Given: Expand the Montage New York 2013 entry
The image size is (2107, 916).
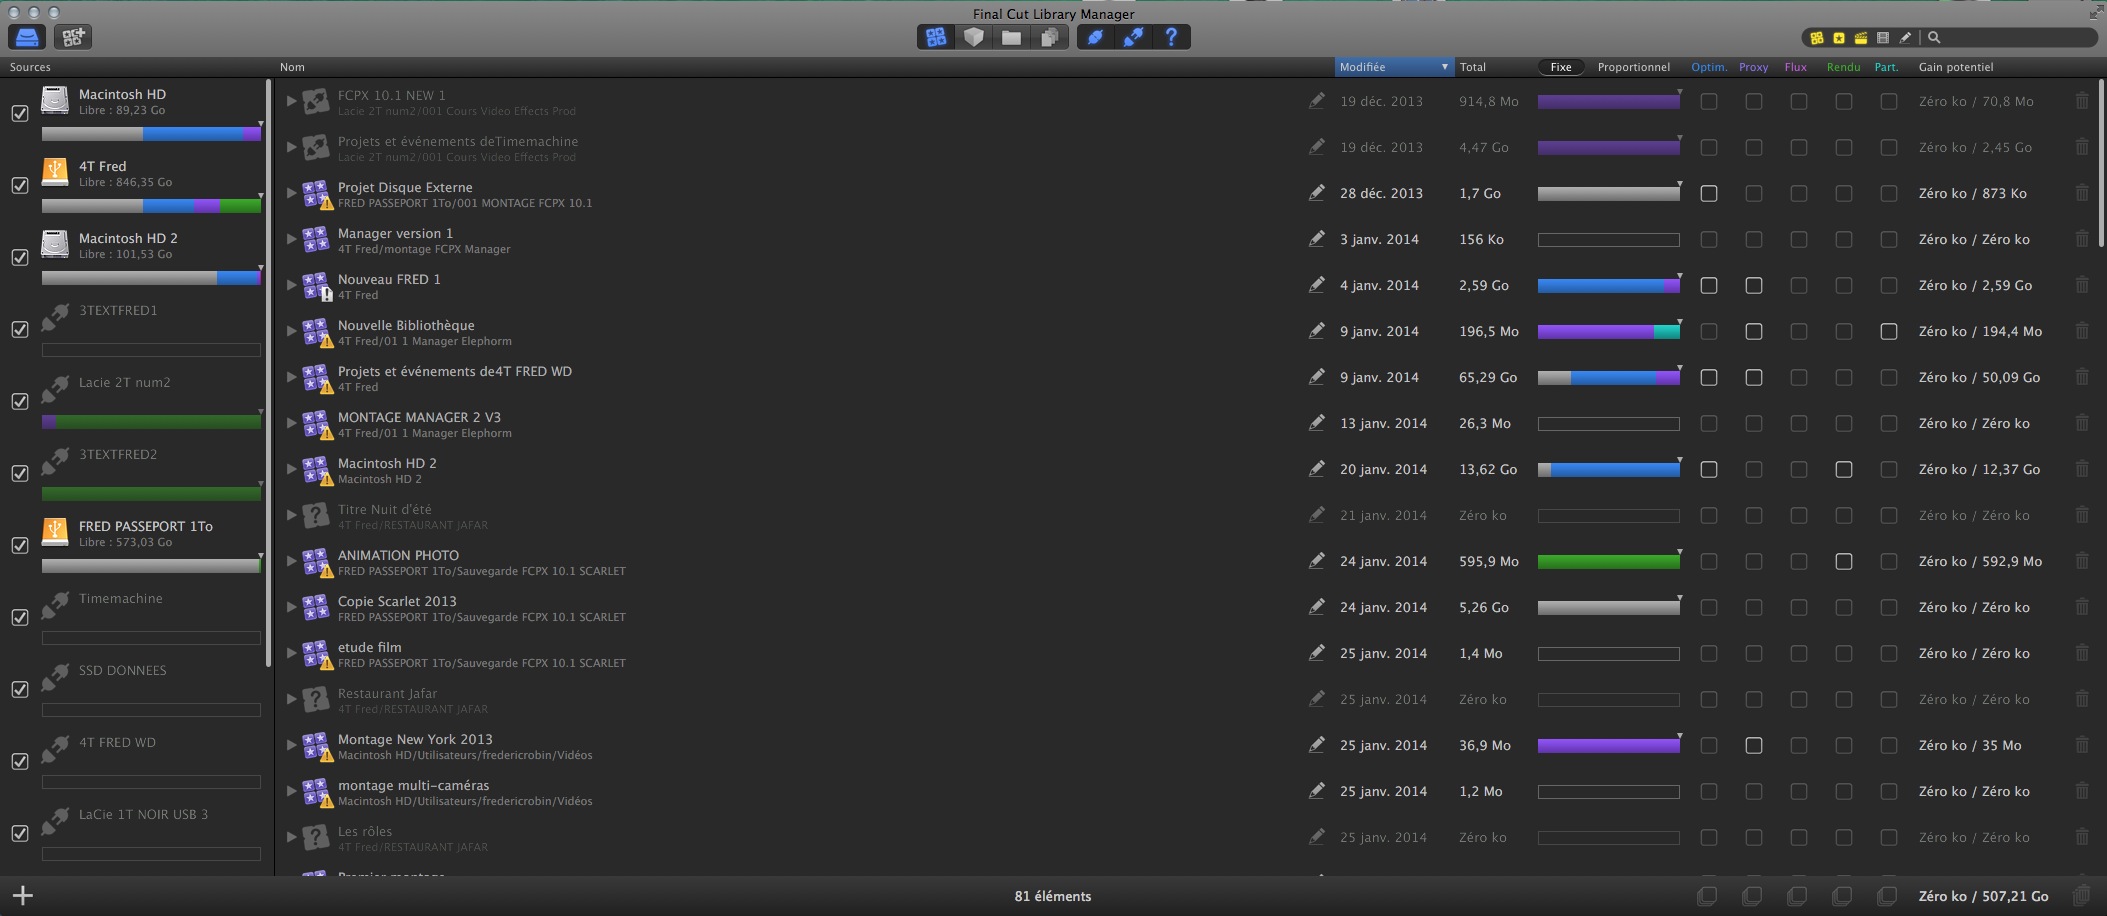Looking at the screenshot, I should pyautogui.click(x=291, y=745).
